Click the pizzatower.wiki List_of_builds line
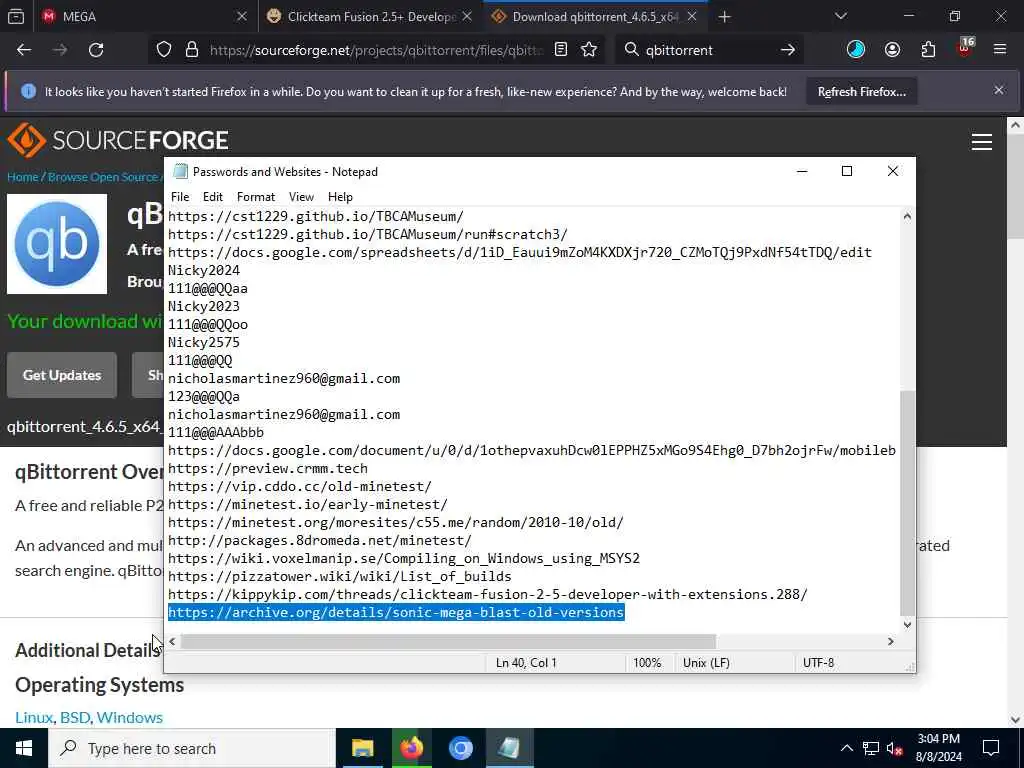This screenshot has width=1024, height=768. [340, 576]
